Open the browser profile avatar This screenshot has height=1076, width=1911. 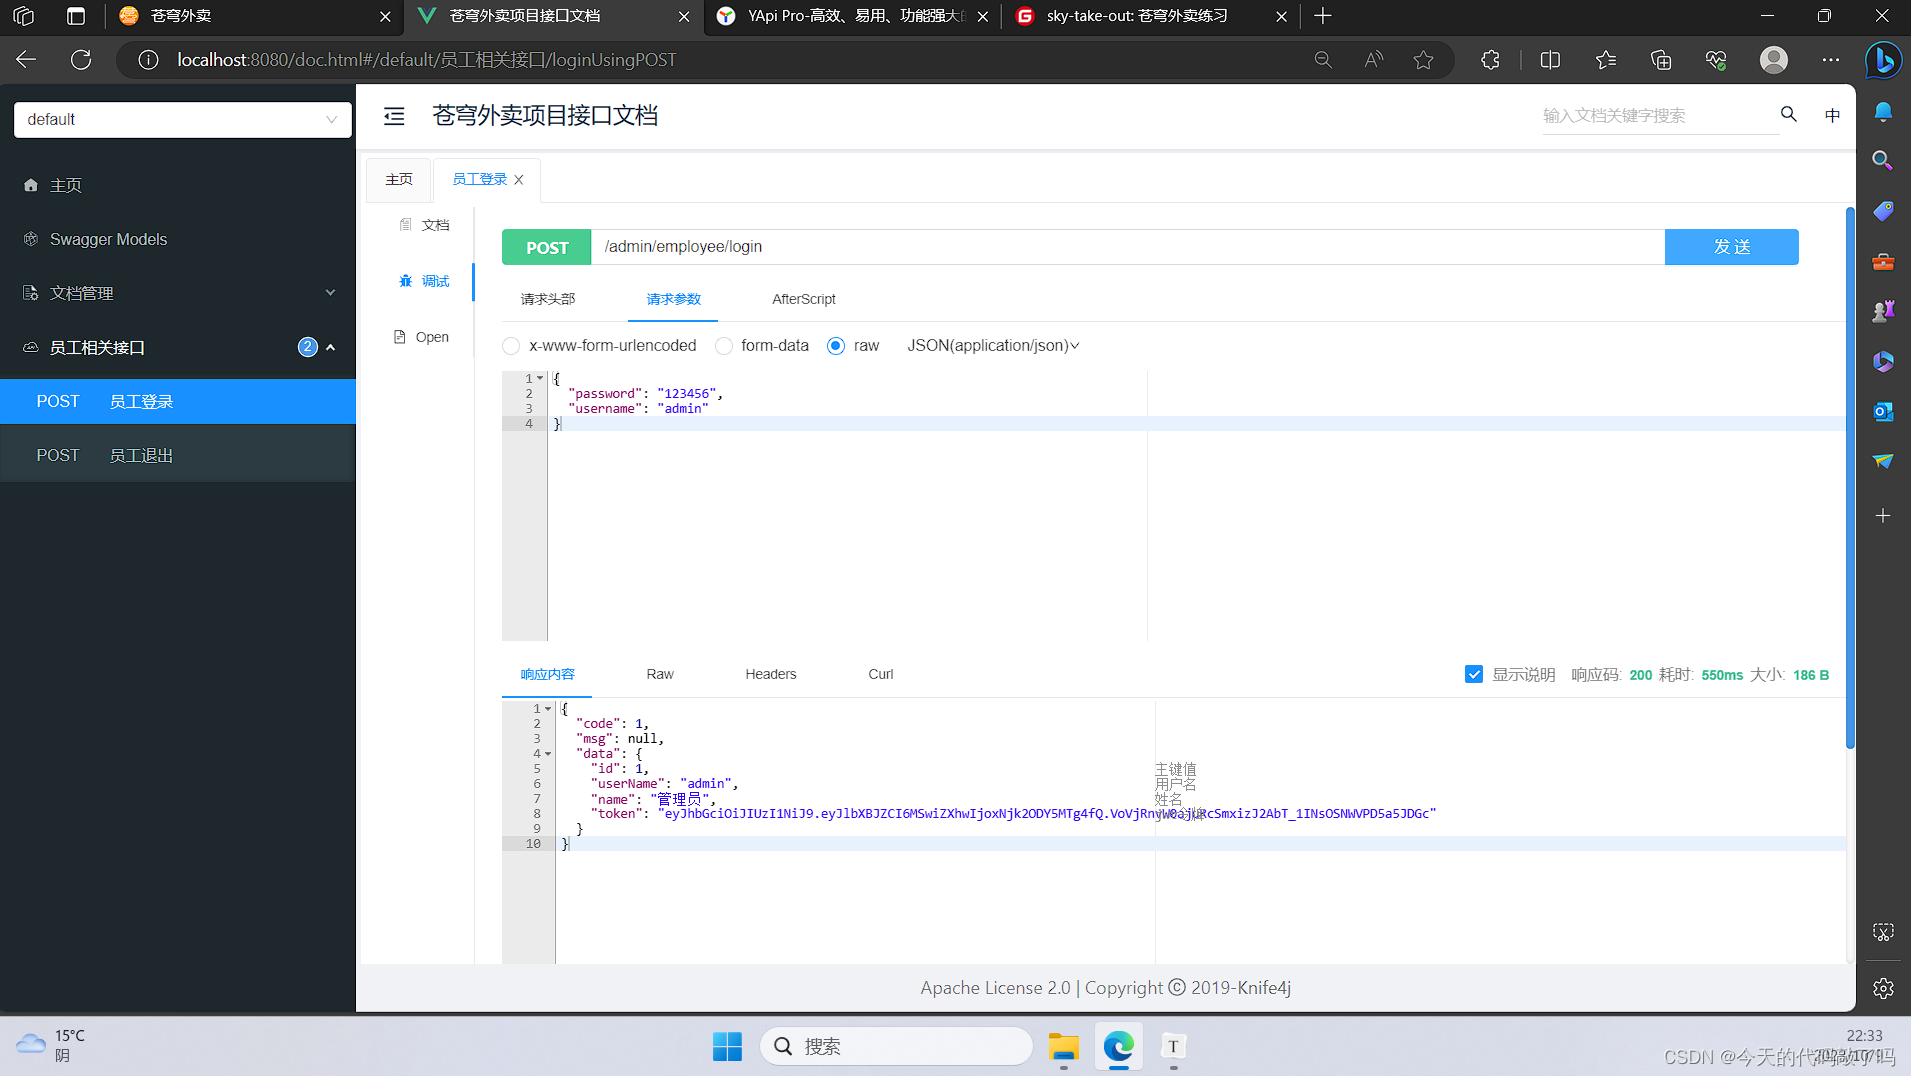coord(1774,60)
